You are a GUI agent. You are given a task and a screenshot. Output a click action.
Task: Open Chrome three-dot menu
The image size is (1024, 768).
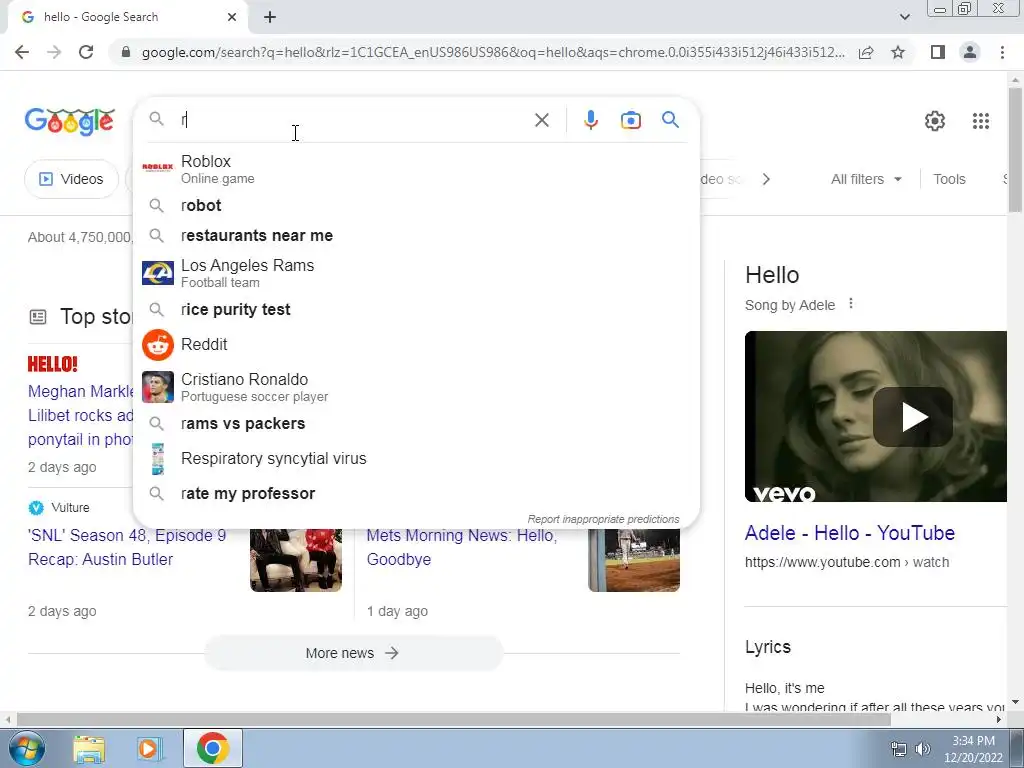coord(1002,52)
